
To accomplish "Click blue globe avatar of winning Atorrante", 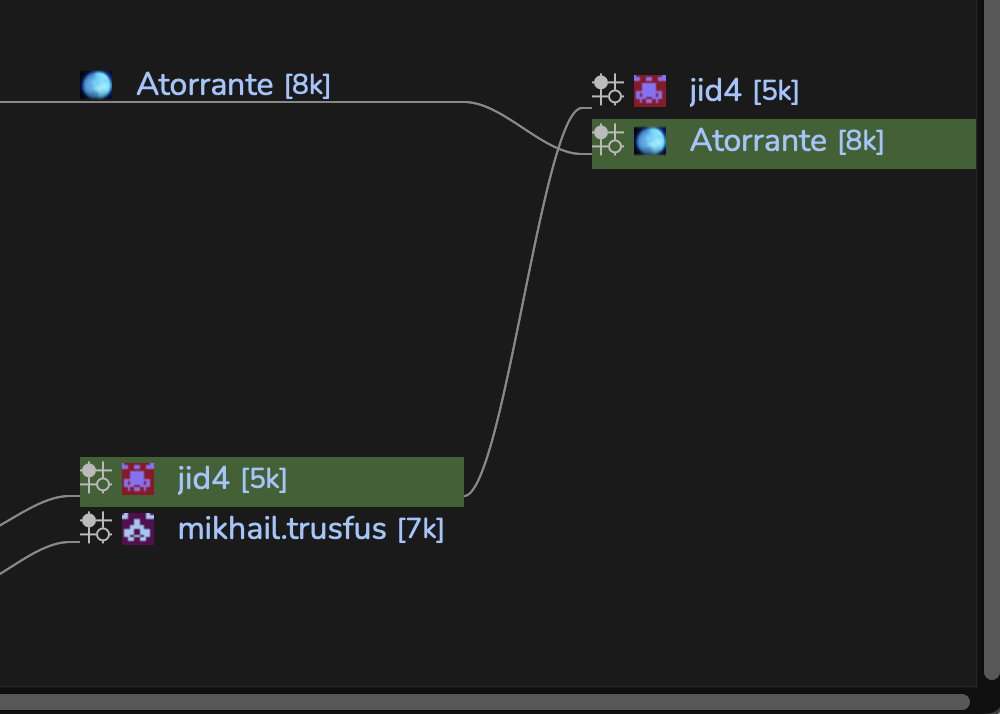I will 650,141.
